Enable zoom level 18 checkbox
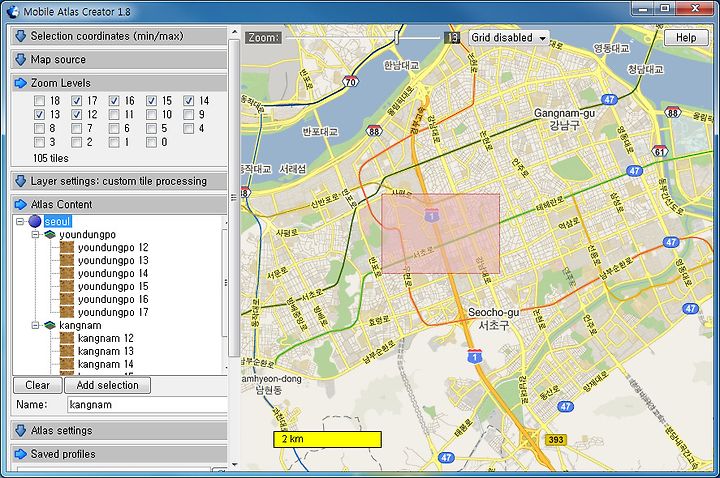This screenshot has width=720, height=478. pos(39,101)
